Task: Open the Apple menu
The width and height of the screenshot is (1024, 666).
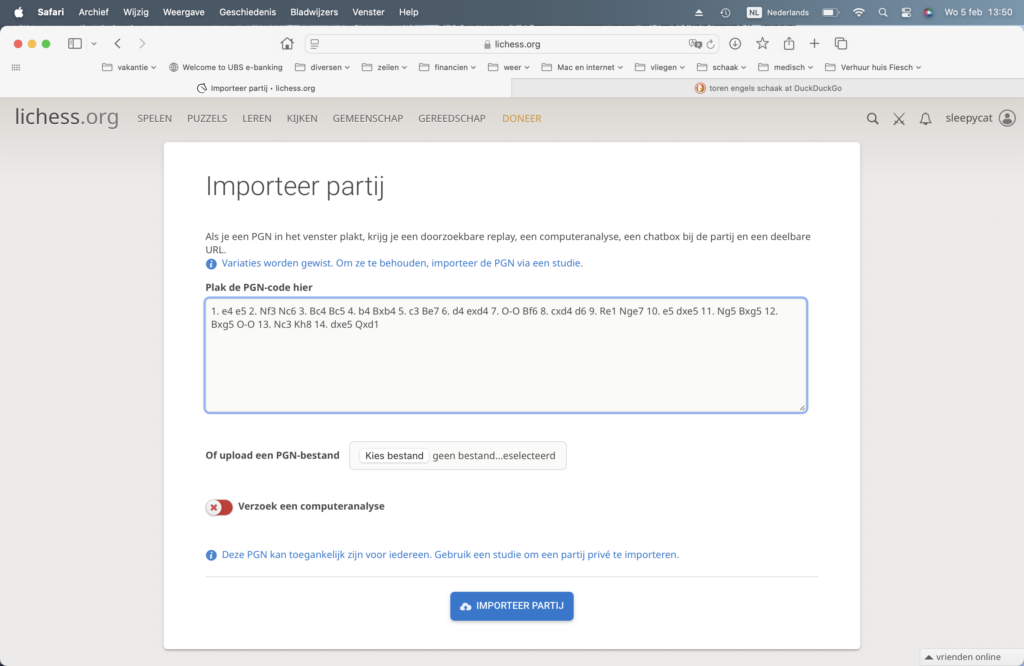Action: click(x=18, y=12)
